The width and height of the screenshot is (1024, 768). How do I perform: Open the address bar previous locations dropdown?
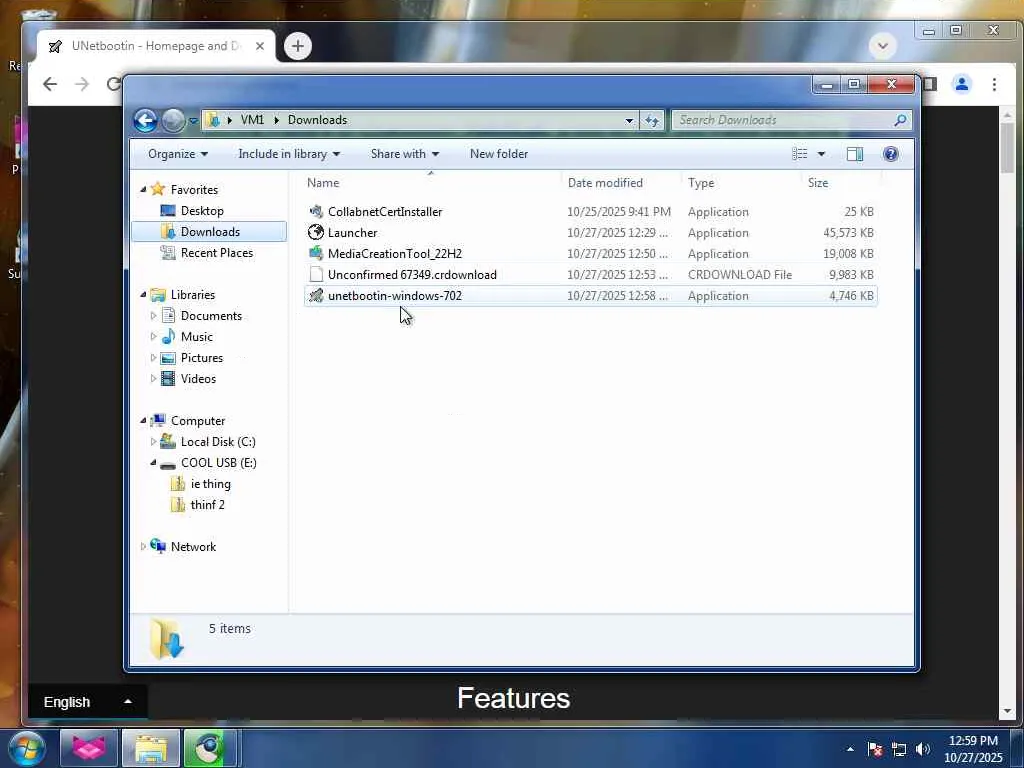629,120
